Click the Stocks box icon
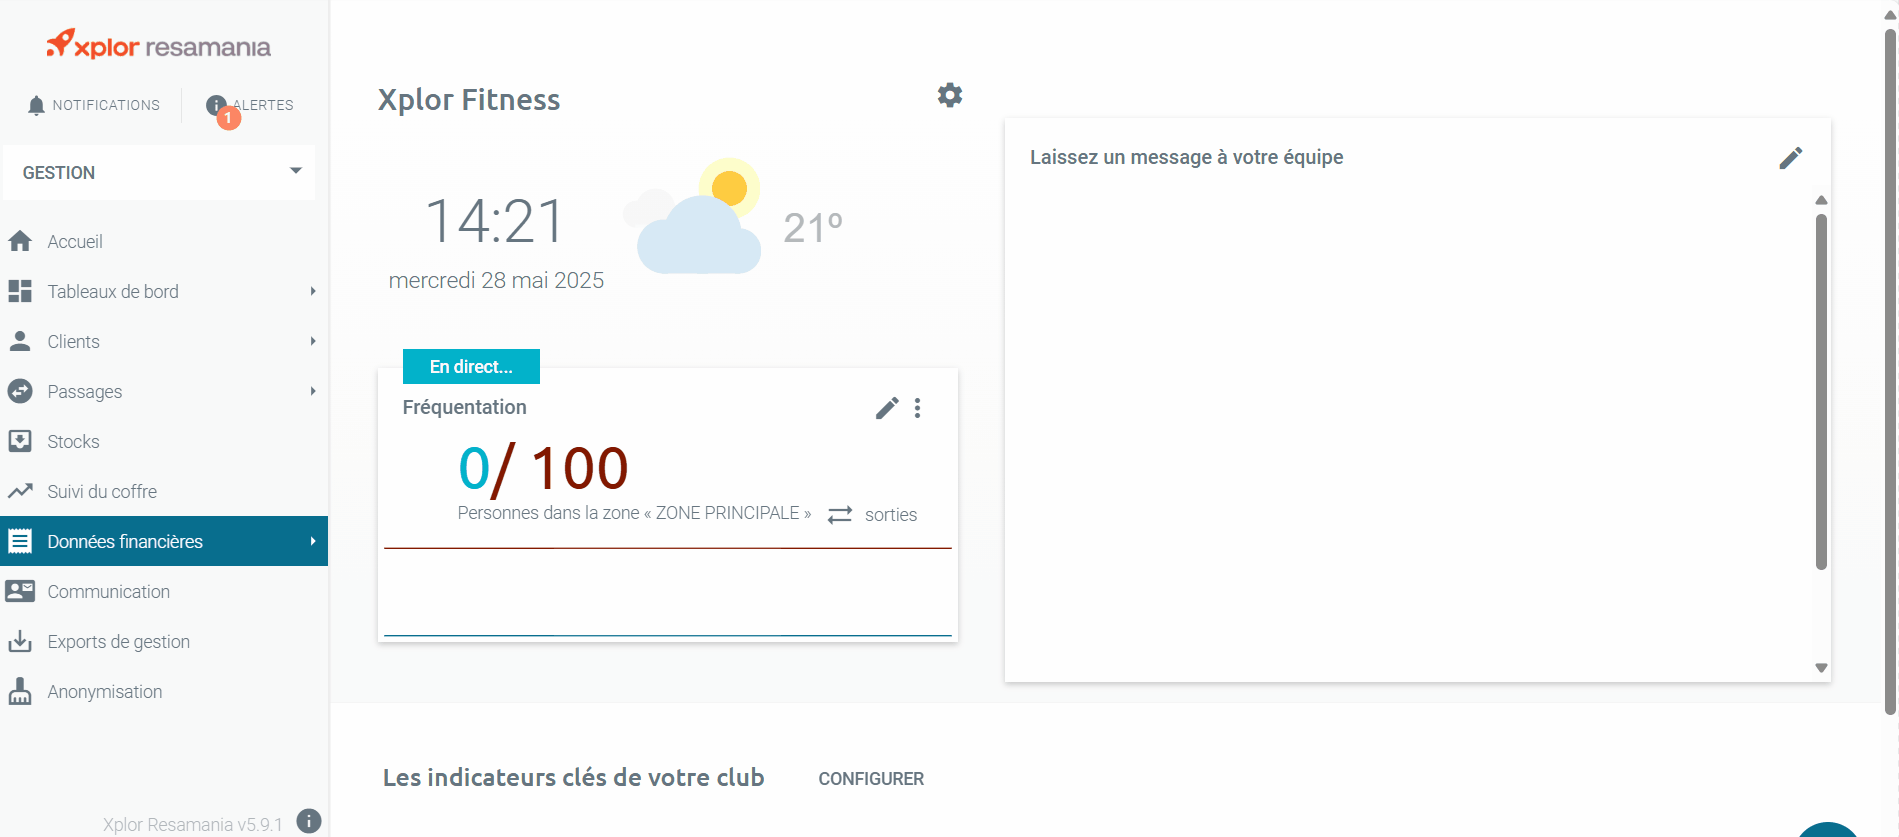Viewport: 1899px width, 837px height. (x=20, y=441)
